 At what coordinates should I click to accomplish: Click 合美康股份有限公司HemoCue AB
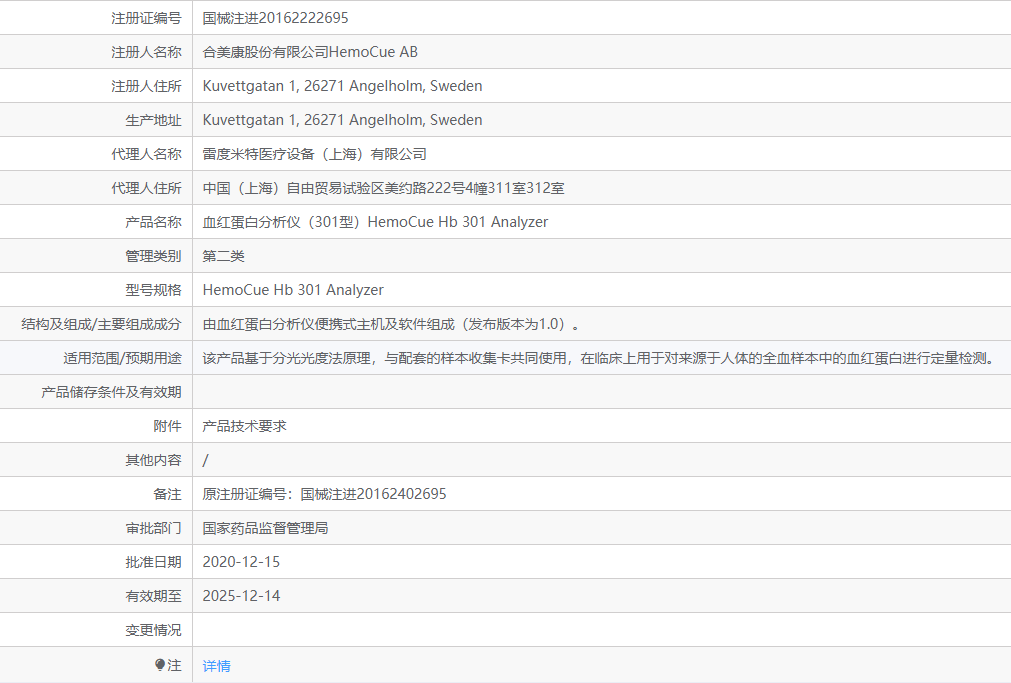pyautogui.click(x=310, y=52)
